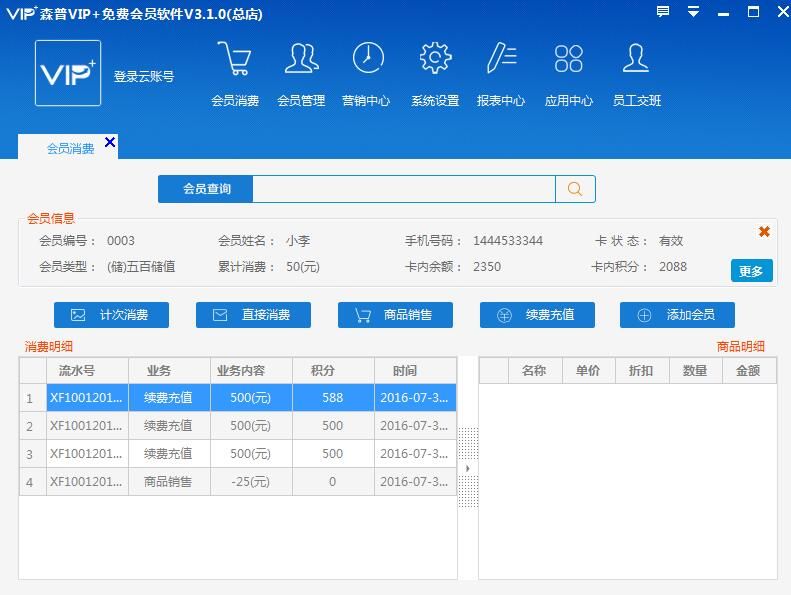Close the 会员消费 tab

pos(110,143)
